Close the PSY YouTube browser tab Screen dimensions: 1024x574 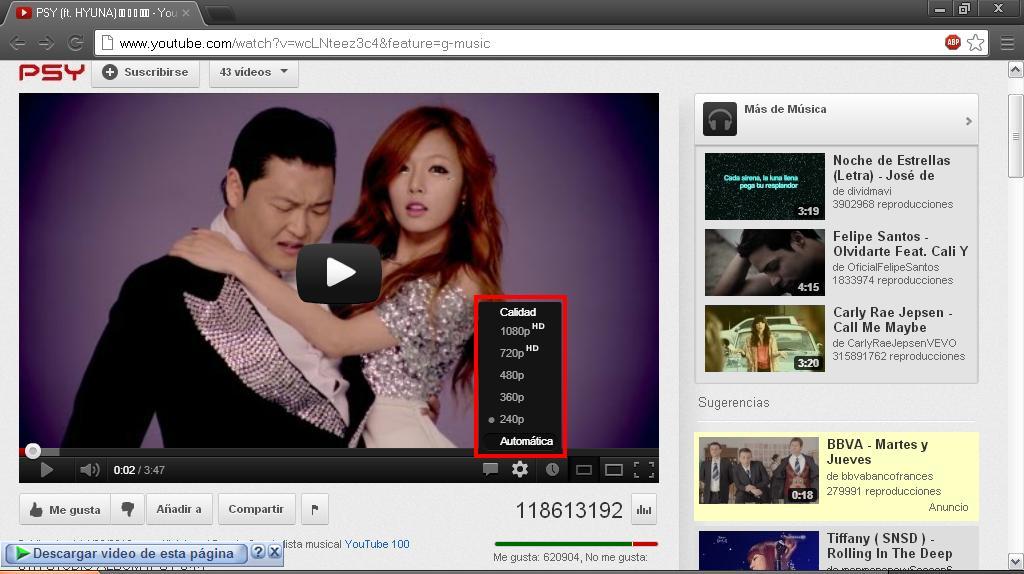point(186,12)
